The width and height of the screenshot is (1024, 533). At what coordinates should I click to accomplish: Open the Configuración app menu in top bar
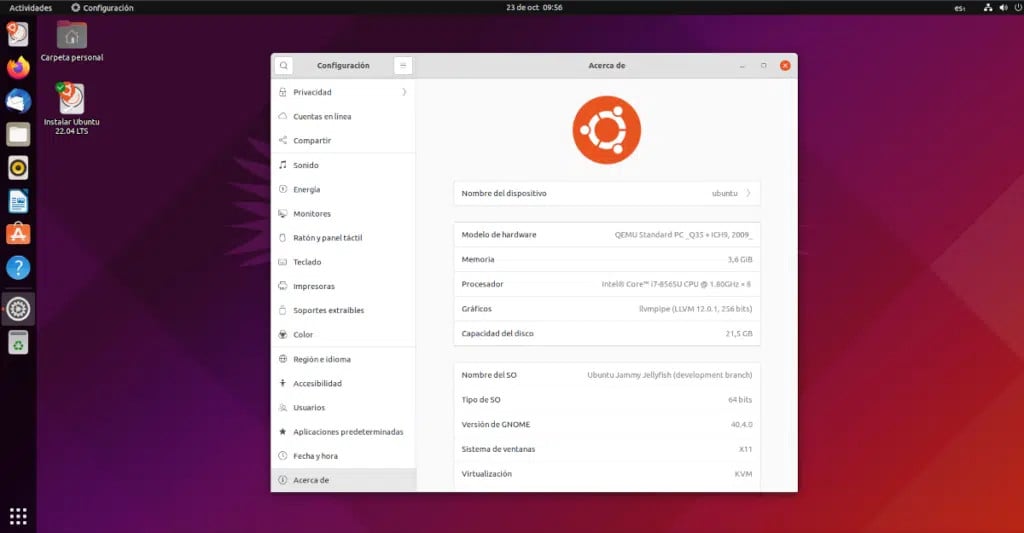click(x=102, y=8)
